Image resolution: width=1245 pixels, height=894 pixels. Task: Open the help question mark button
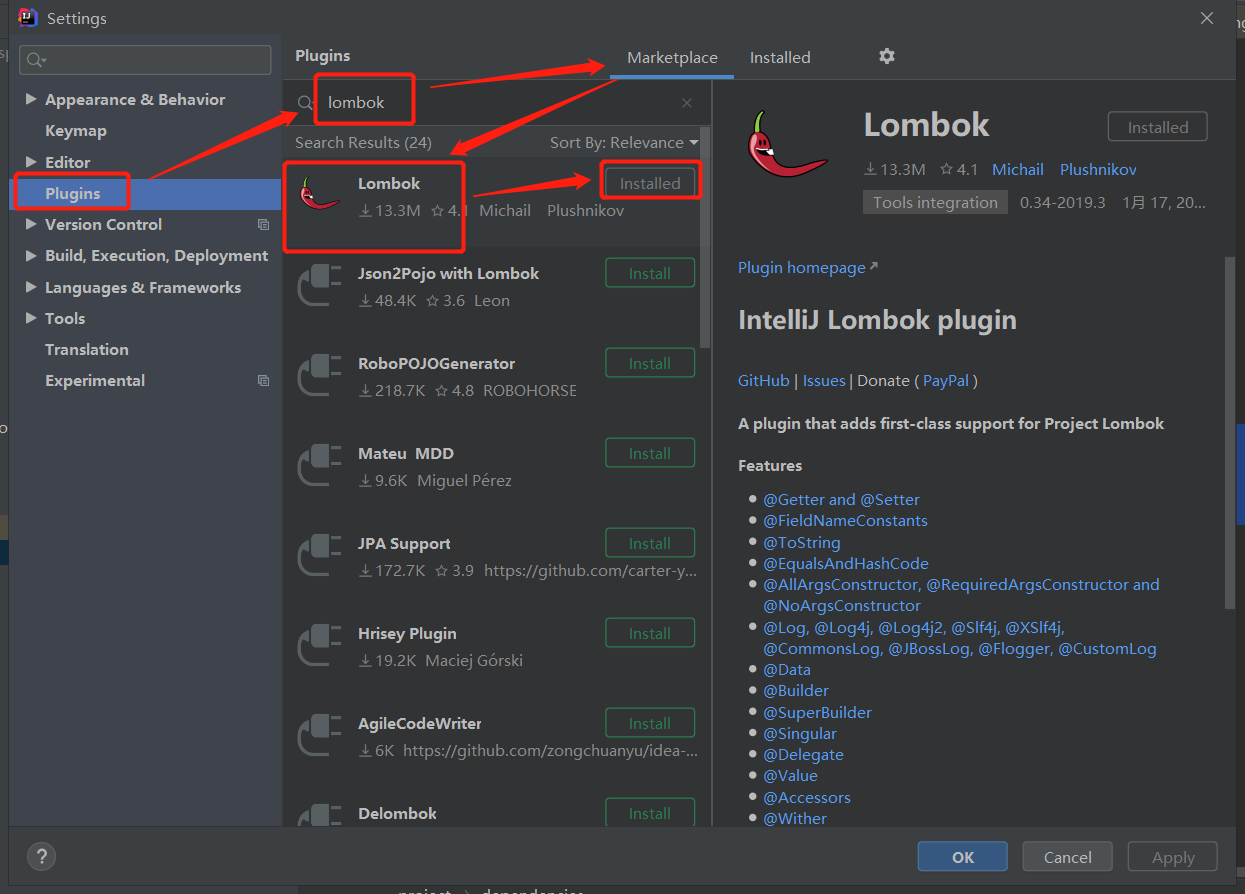(x=41, y=856)
